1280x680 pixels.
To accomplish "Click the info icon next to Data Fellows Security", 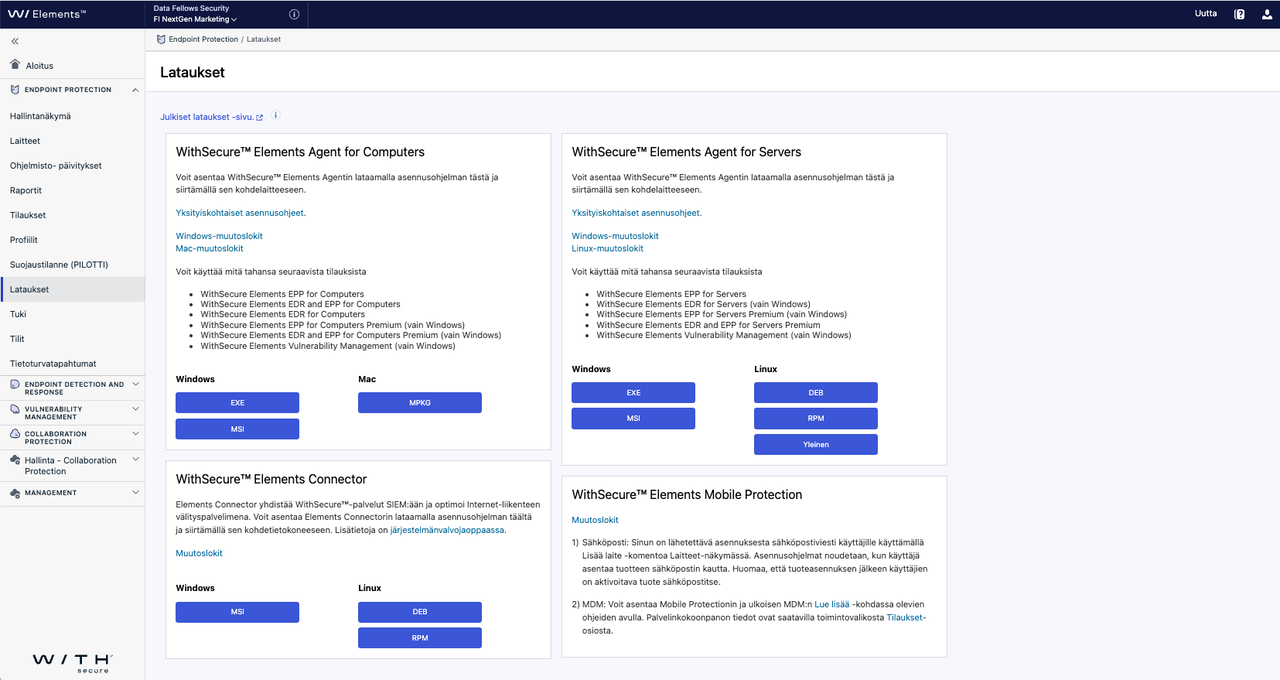I will click(x=294, y=13).
